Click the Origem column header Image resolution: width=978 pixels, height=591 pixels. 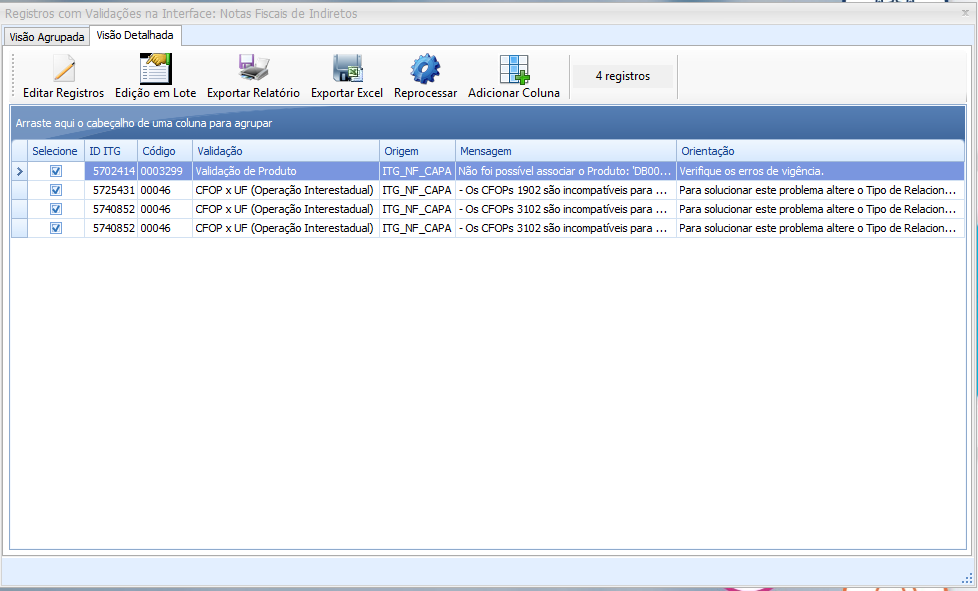coord(417,151)
